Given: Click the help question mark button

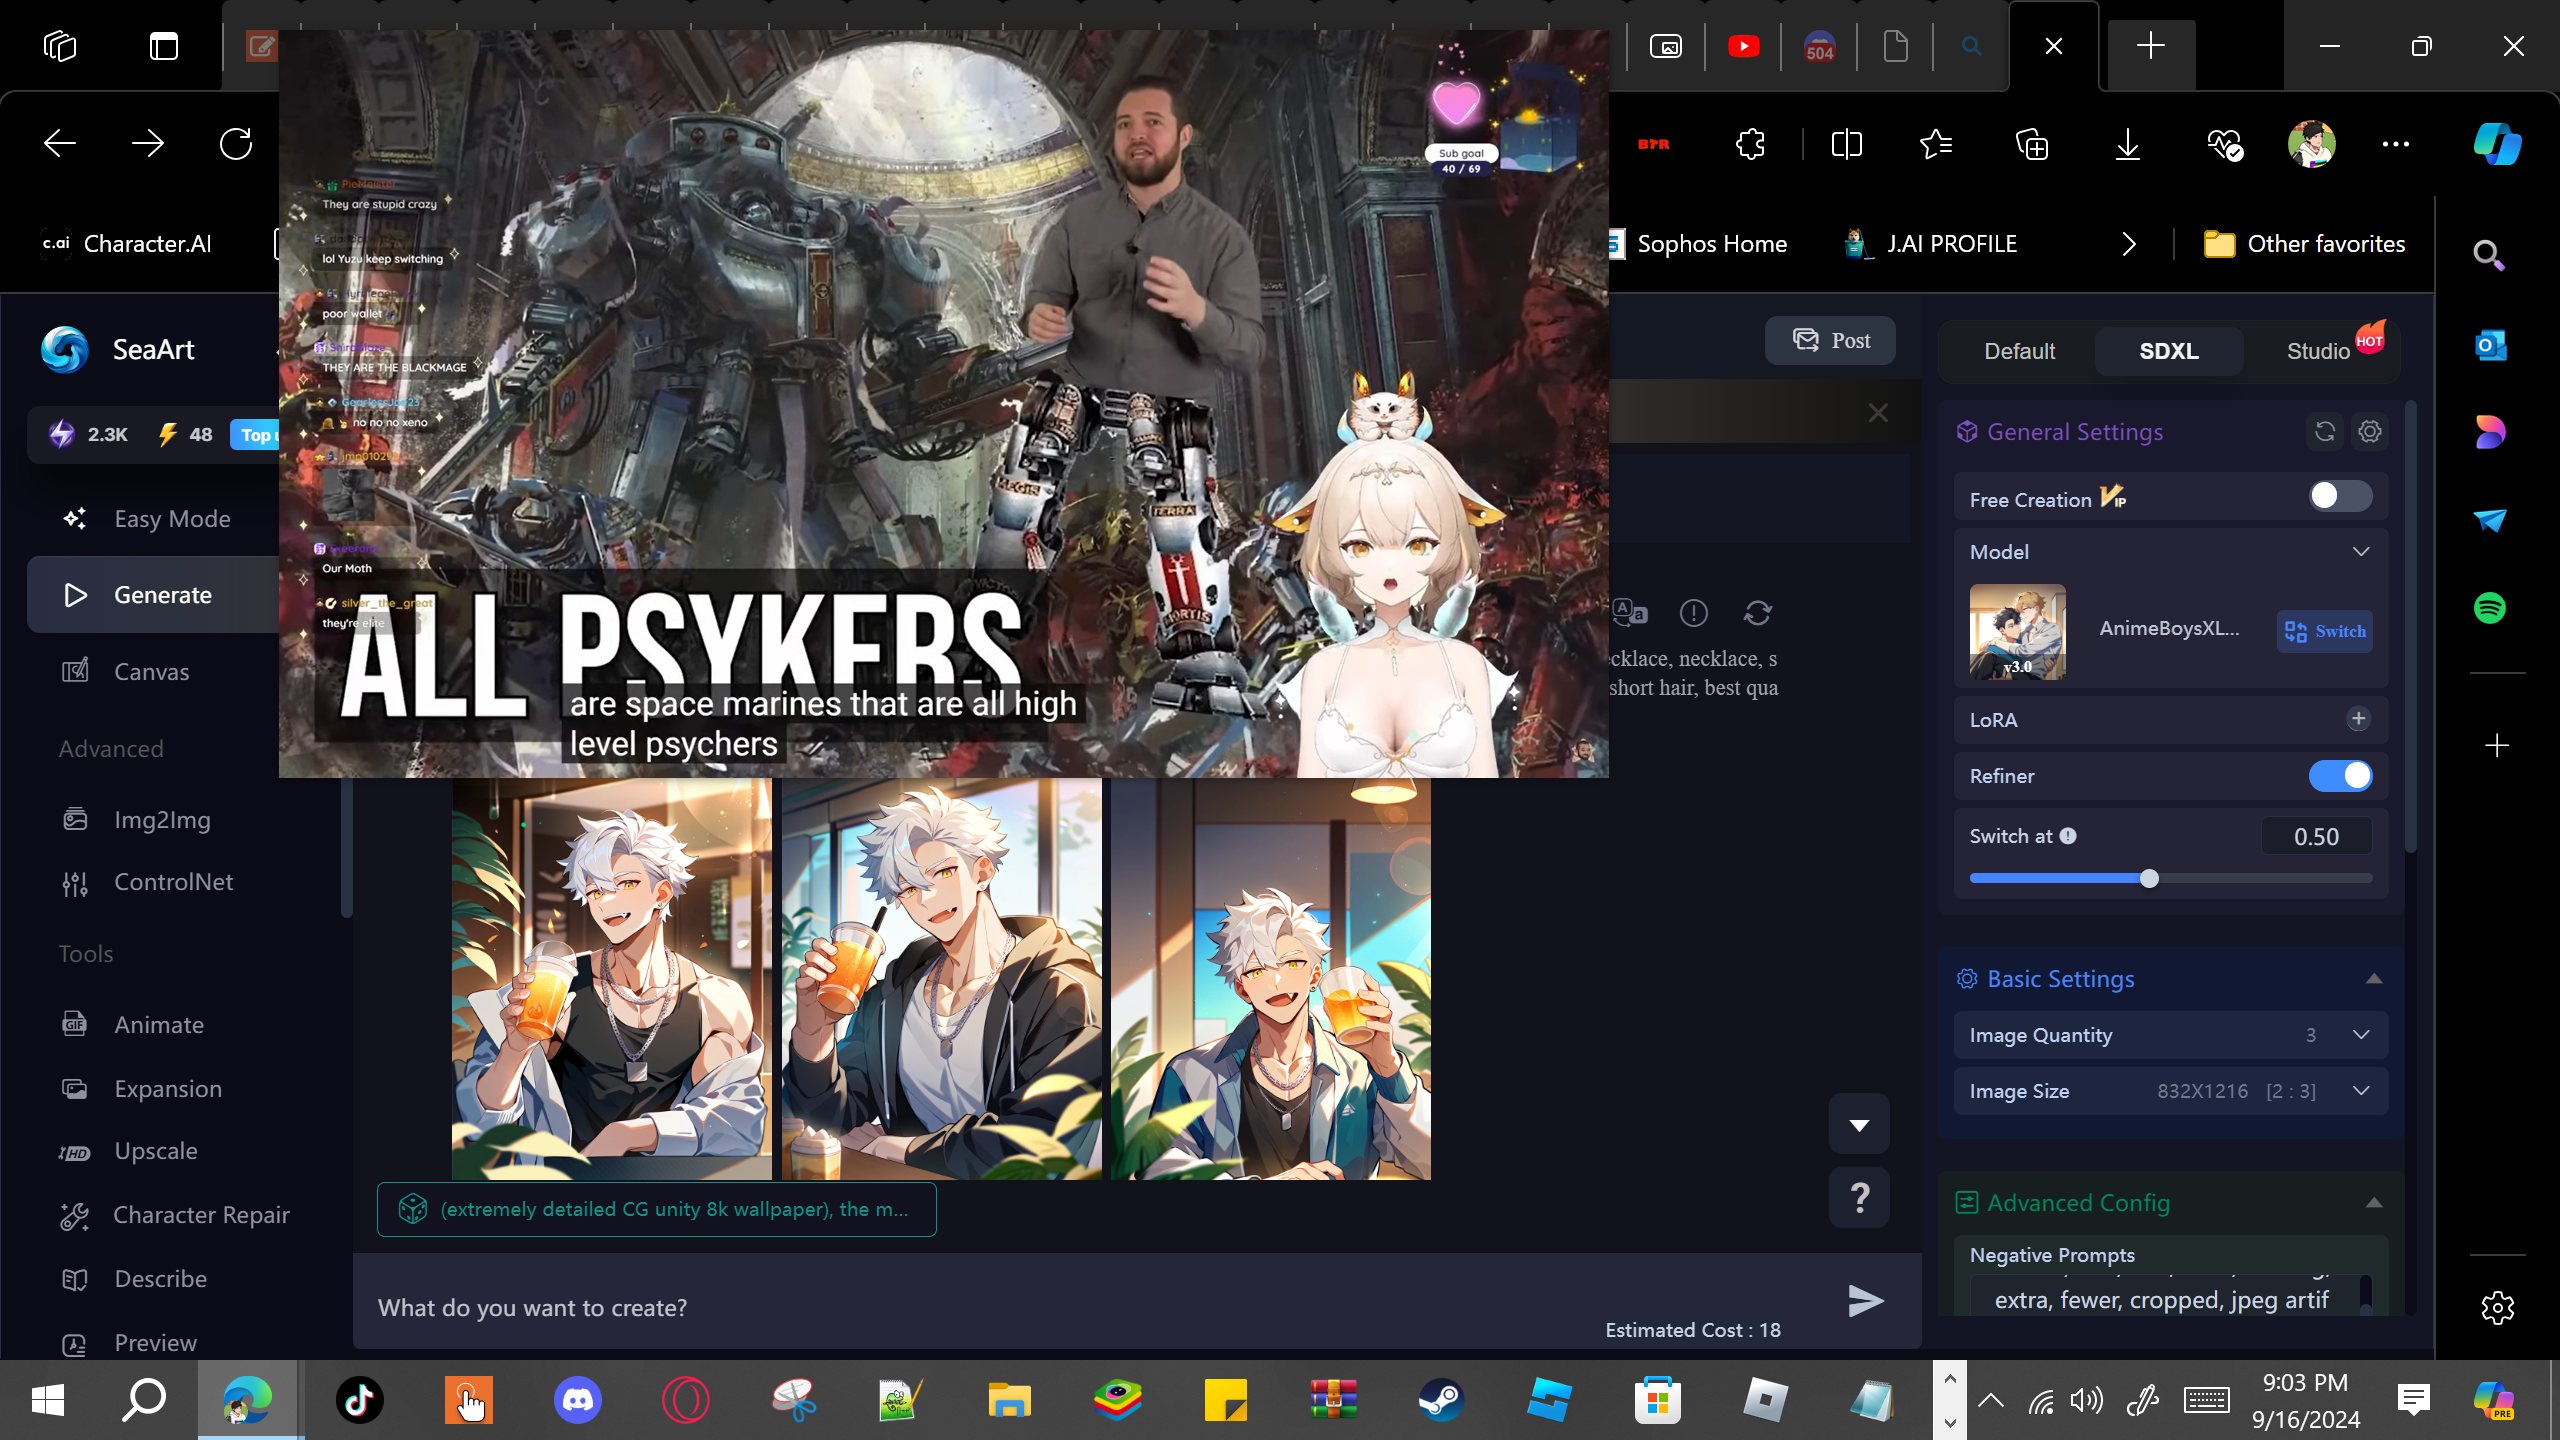Looking at the screenshot, I should click(x=1860, y=1197).
